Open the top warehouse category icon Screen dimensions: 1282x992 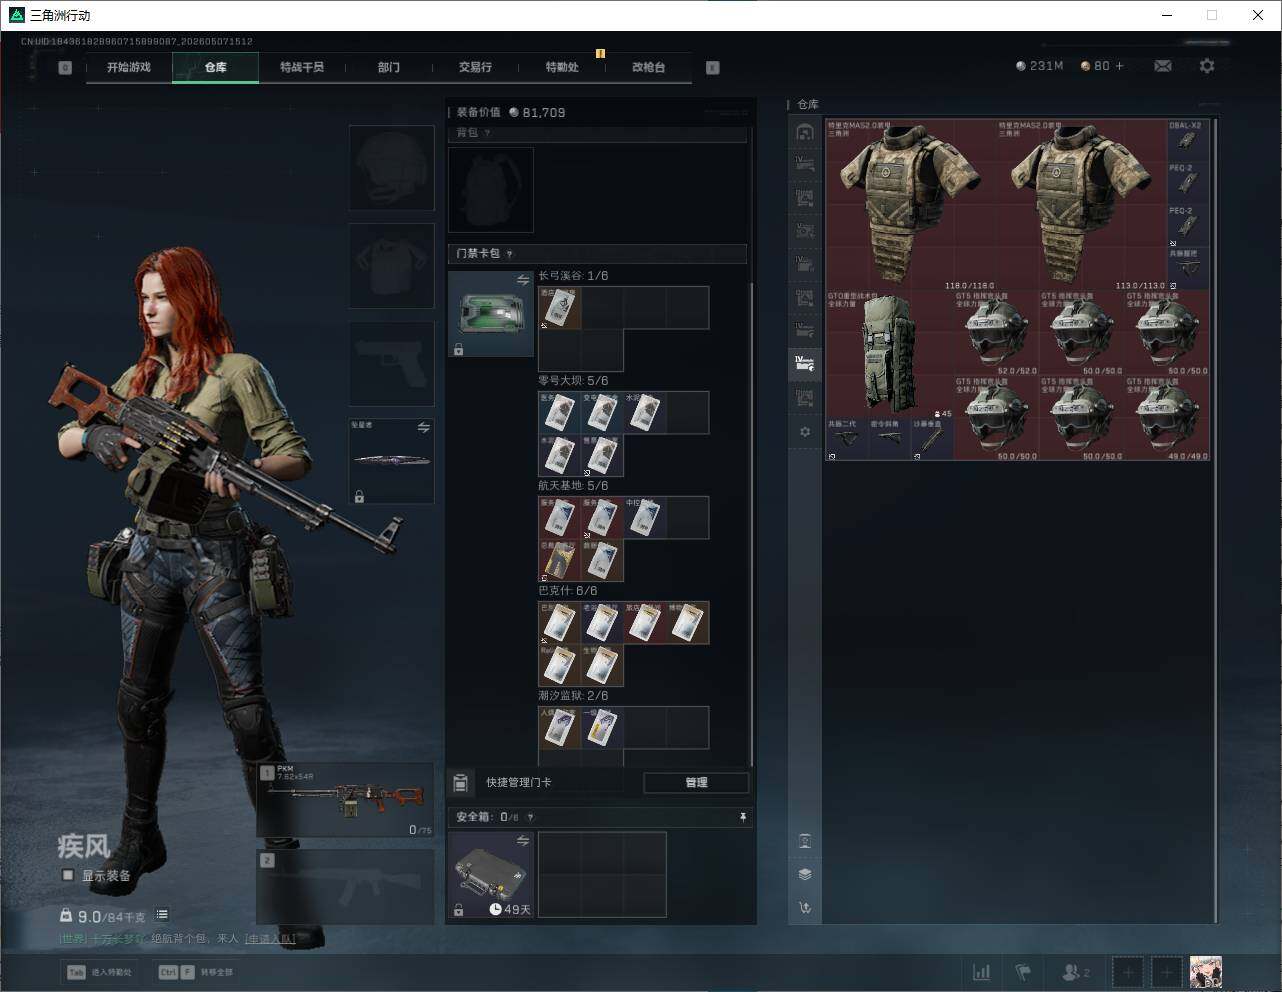(805, 132)
